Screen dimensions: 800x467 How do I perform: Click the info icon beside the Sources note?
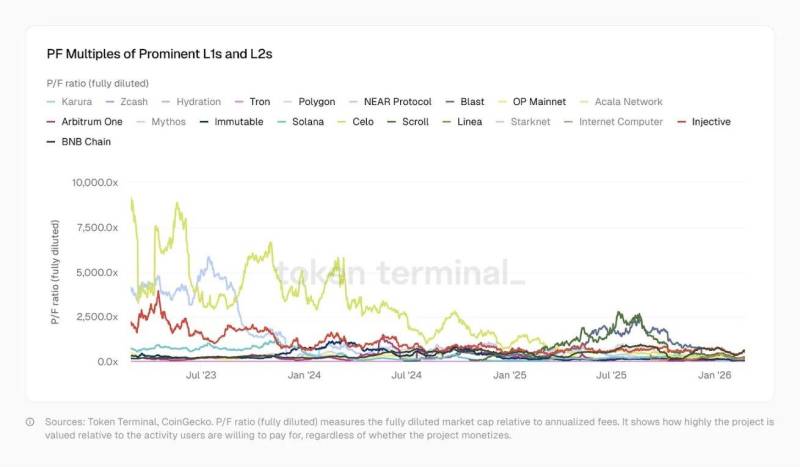tap(30, 422)
